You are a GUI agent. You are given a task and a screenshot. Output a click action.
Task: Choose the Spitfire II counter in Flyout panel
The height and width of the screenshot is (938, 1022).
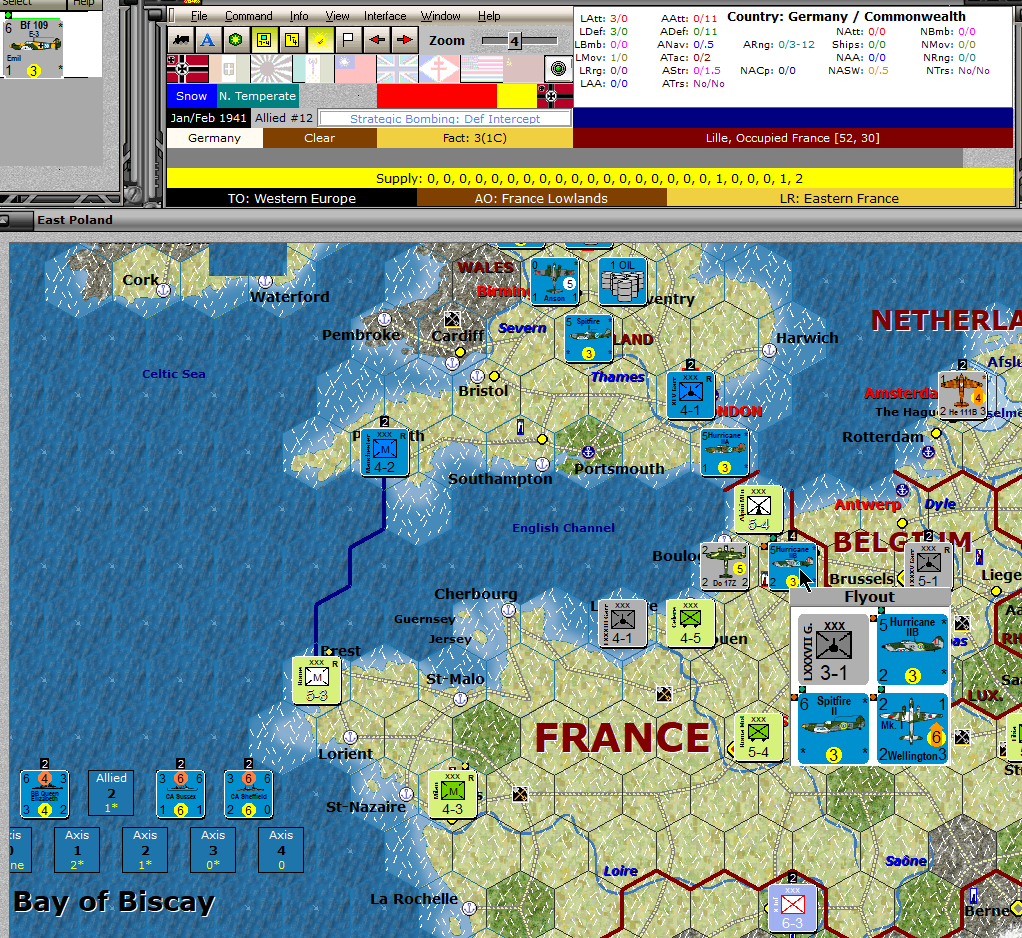(x=834, y=729)
